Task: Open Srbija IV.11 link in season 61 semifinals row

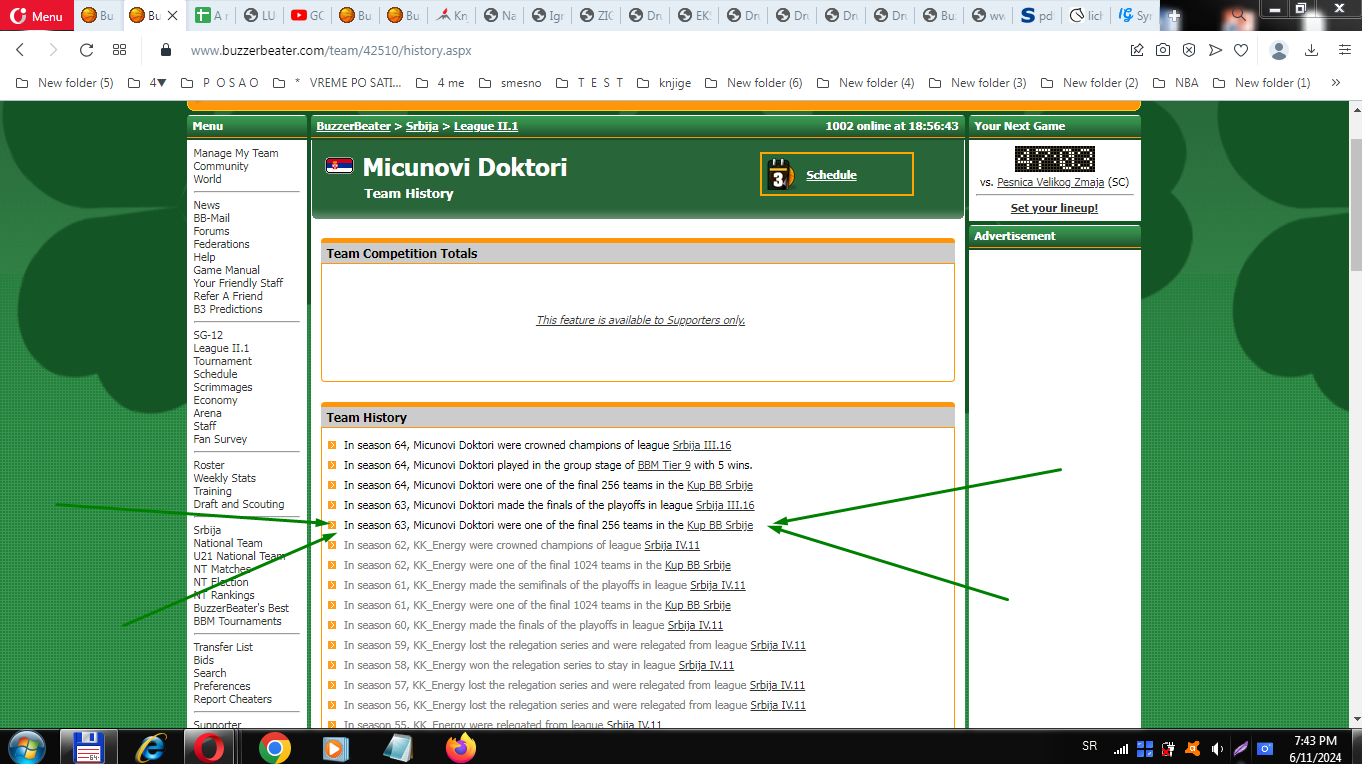Action: [x=717, y=585]
